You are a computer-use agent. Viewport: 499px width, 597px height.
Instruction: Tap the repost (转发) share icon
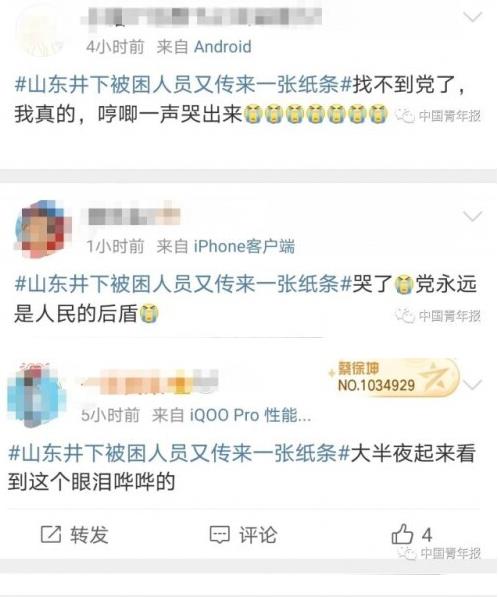click(x=51, y=534)
